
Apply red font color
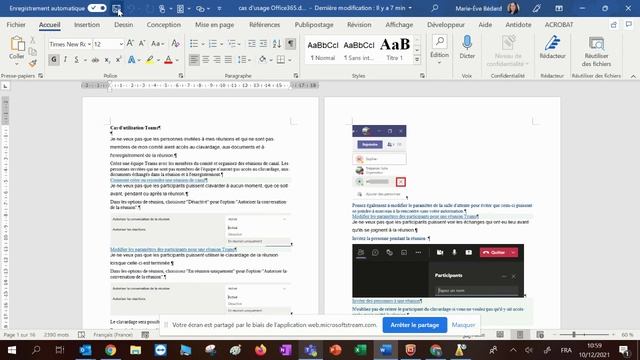coord(168,60)
